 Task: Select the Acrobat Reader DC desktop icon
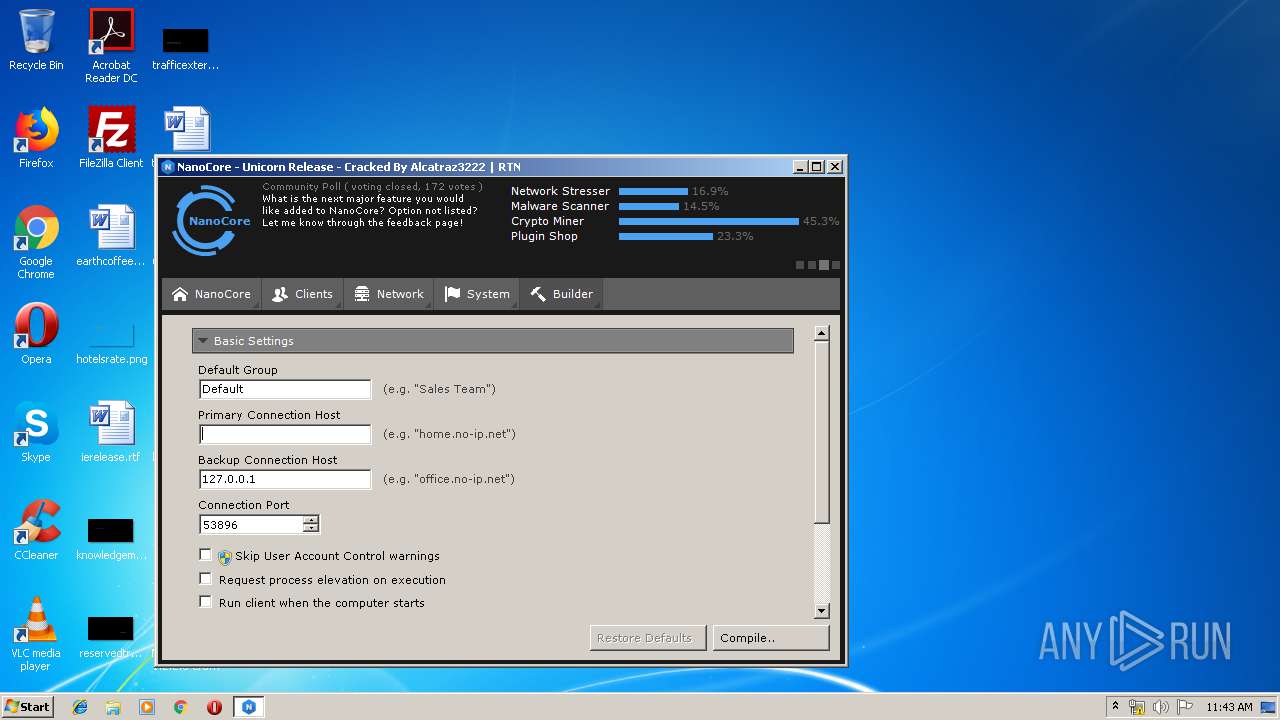click(111, 46)
